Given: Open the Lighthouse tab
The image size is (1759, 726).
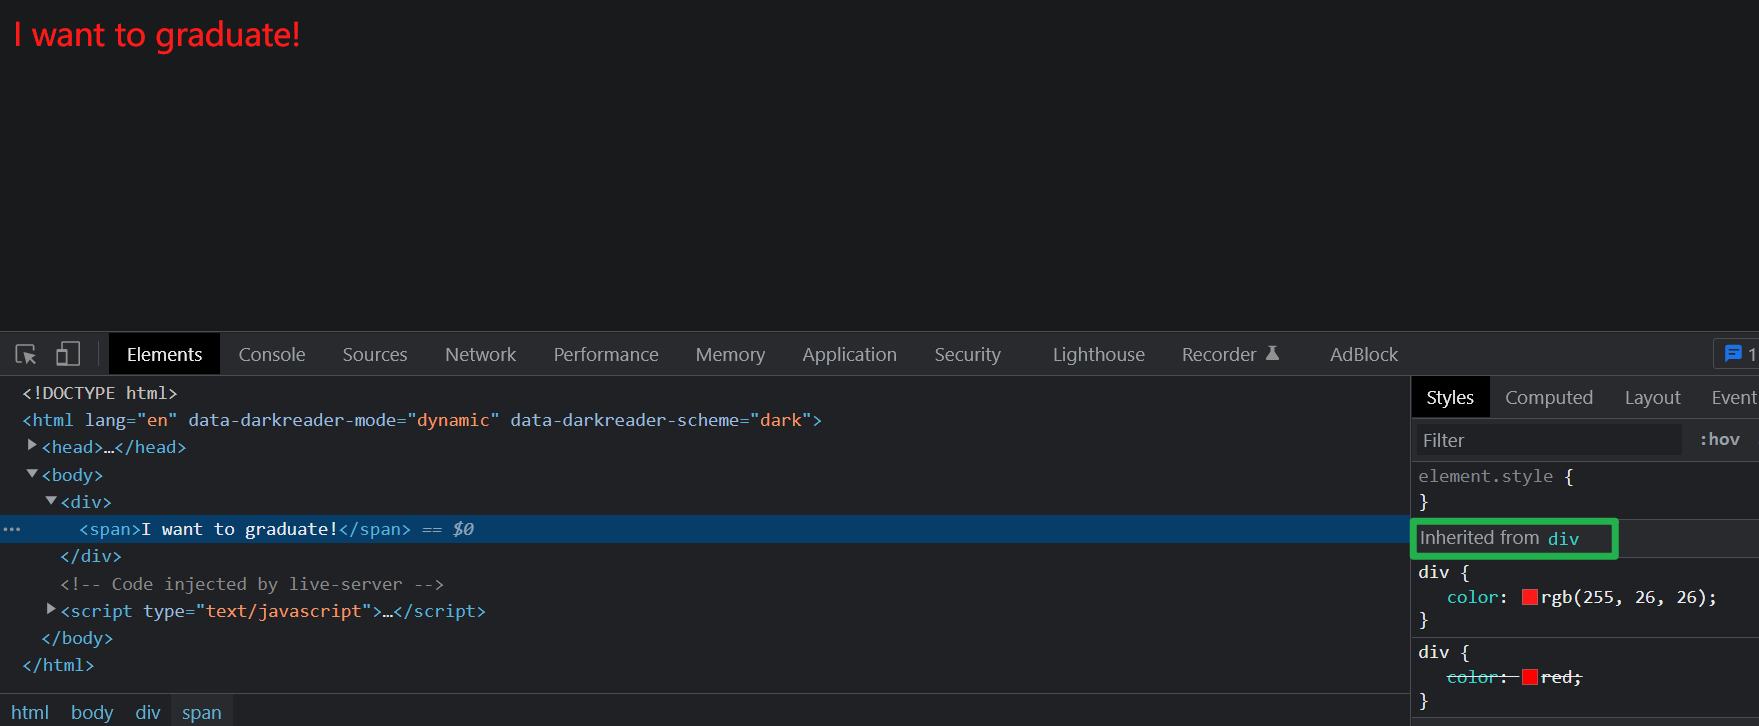Looking at the screenshot, I should 1098,354.
